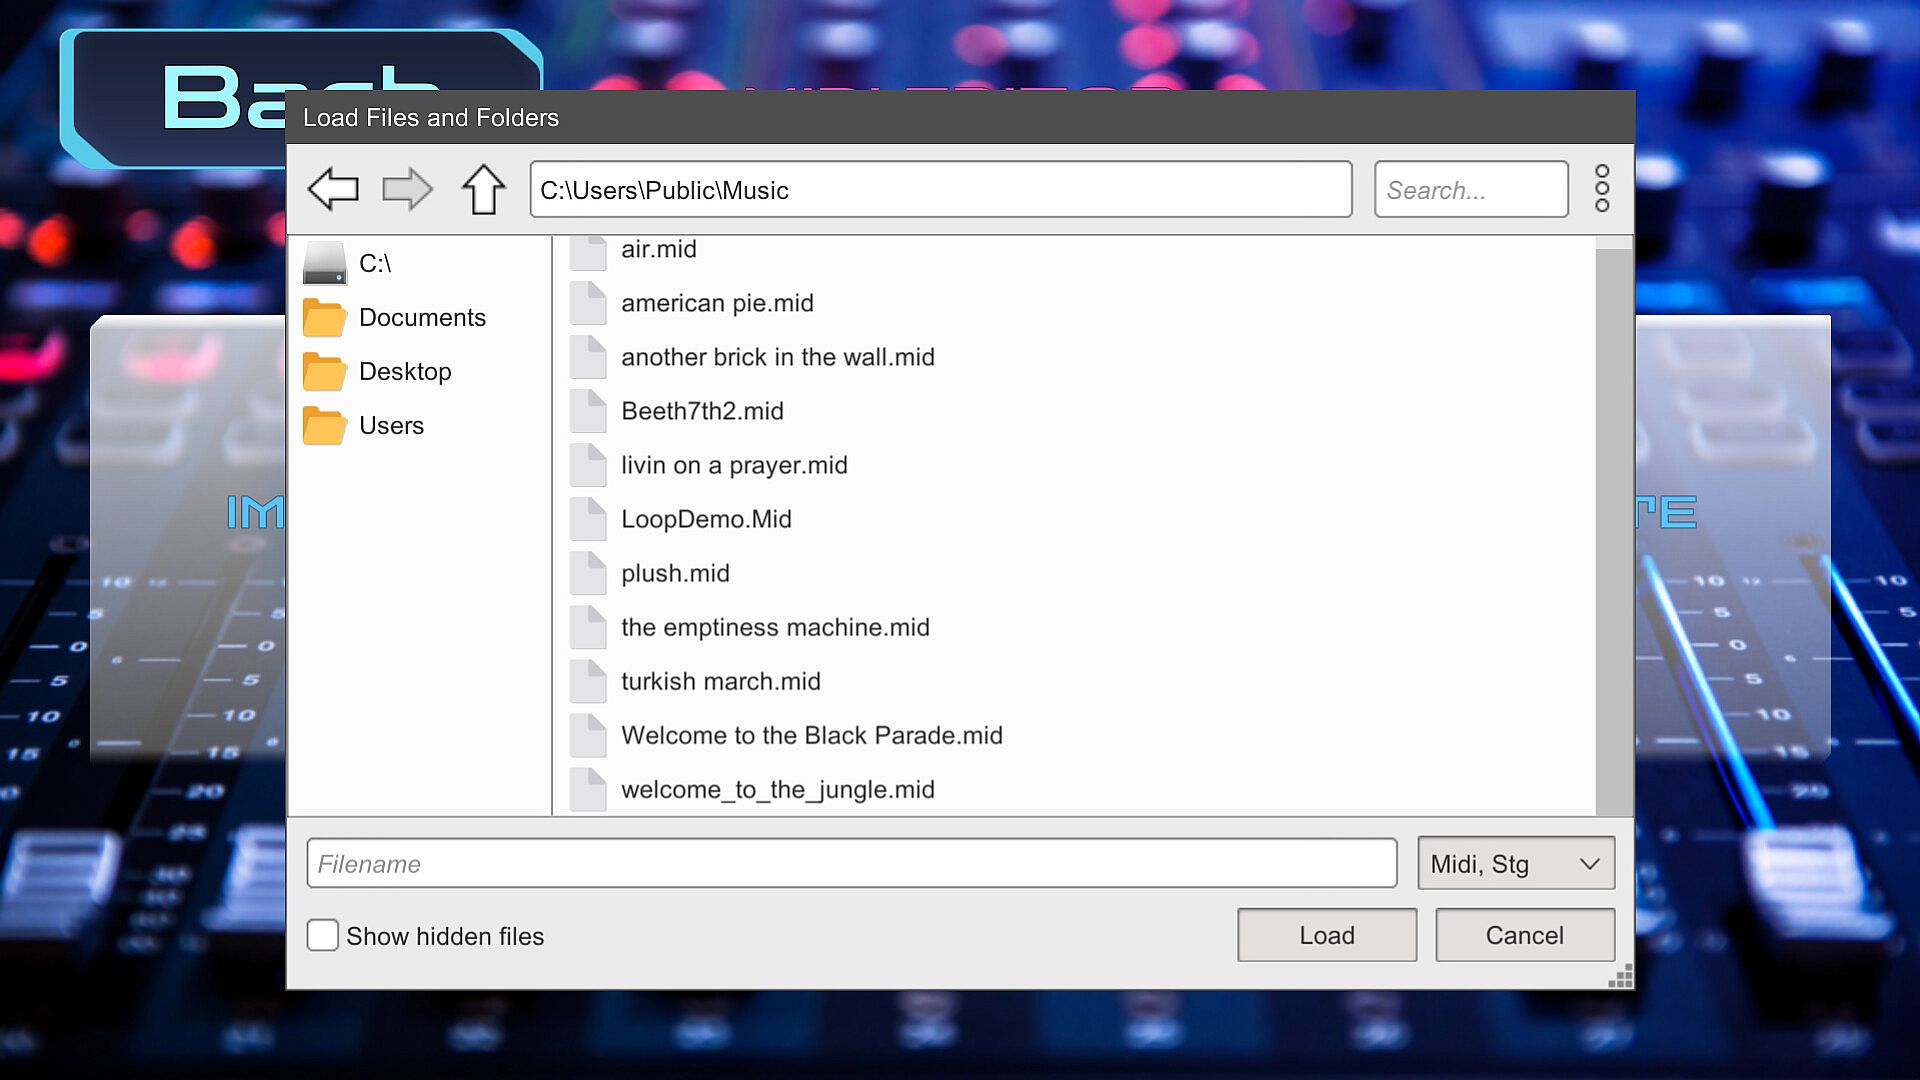The width and height of the screenshot is (1920, 1080).
Task: Go up one folder level
Action: pyautogui.click(x=483, y=189)
